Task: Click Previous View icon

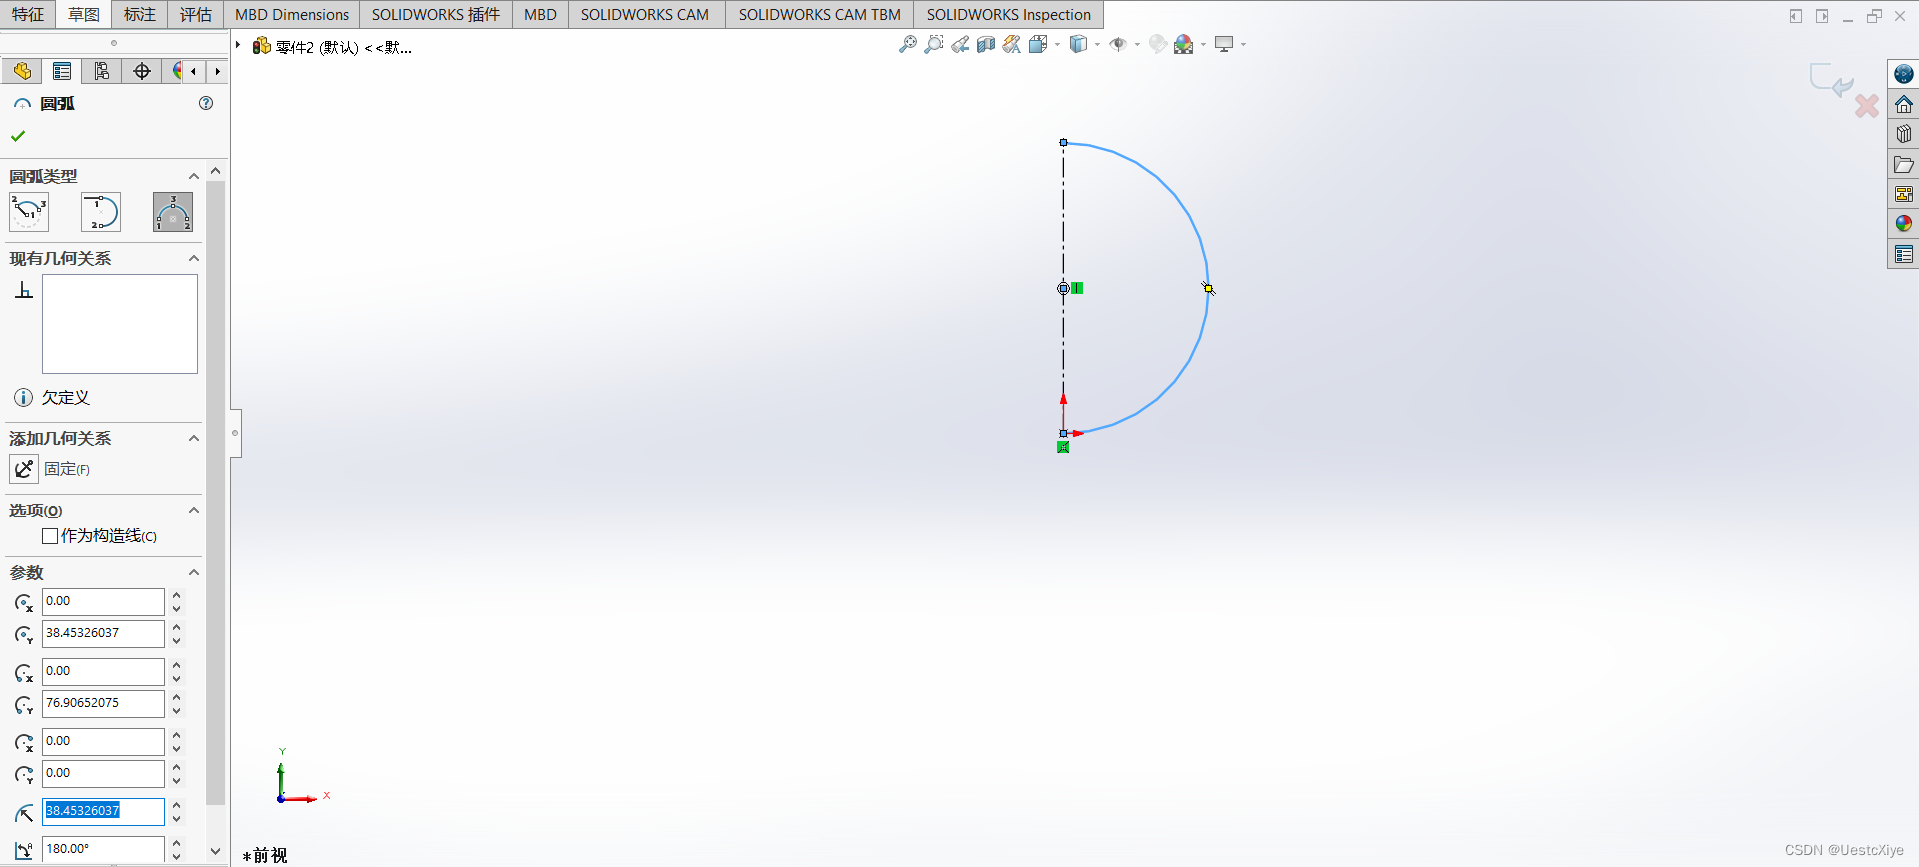Action: tap(960, 44)
